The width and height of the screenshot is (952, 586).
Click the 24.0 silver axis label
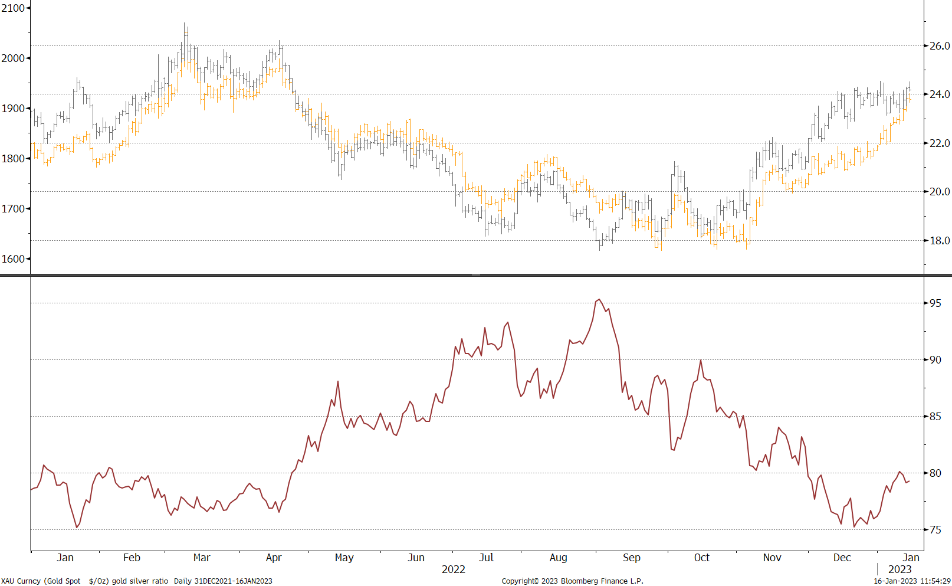[x=940, y=94]
